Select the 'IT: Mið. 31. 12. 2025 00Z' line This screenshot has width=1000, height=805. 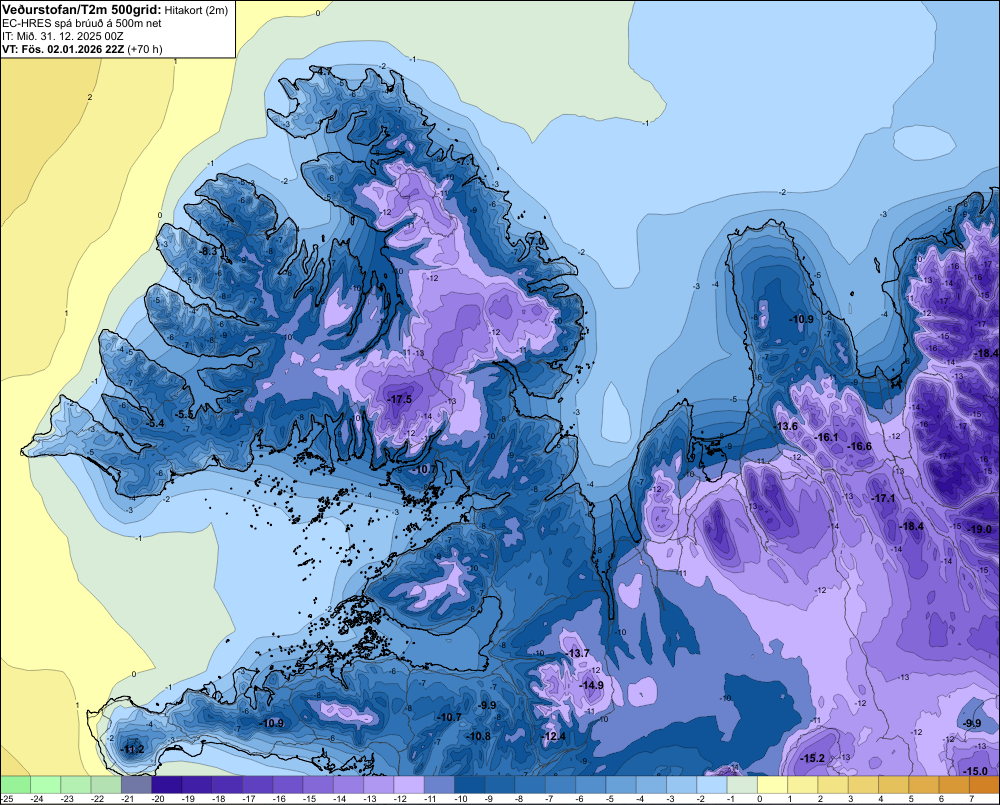pos(63,36)
